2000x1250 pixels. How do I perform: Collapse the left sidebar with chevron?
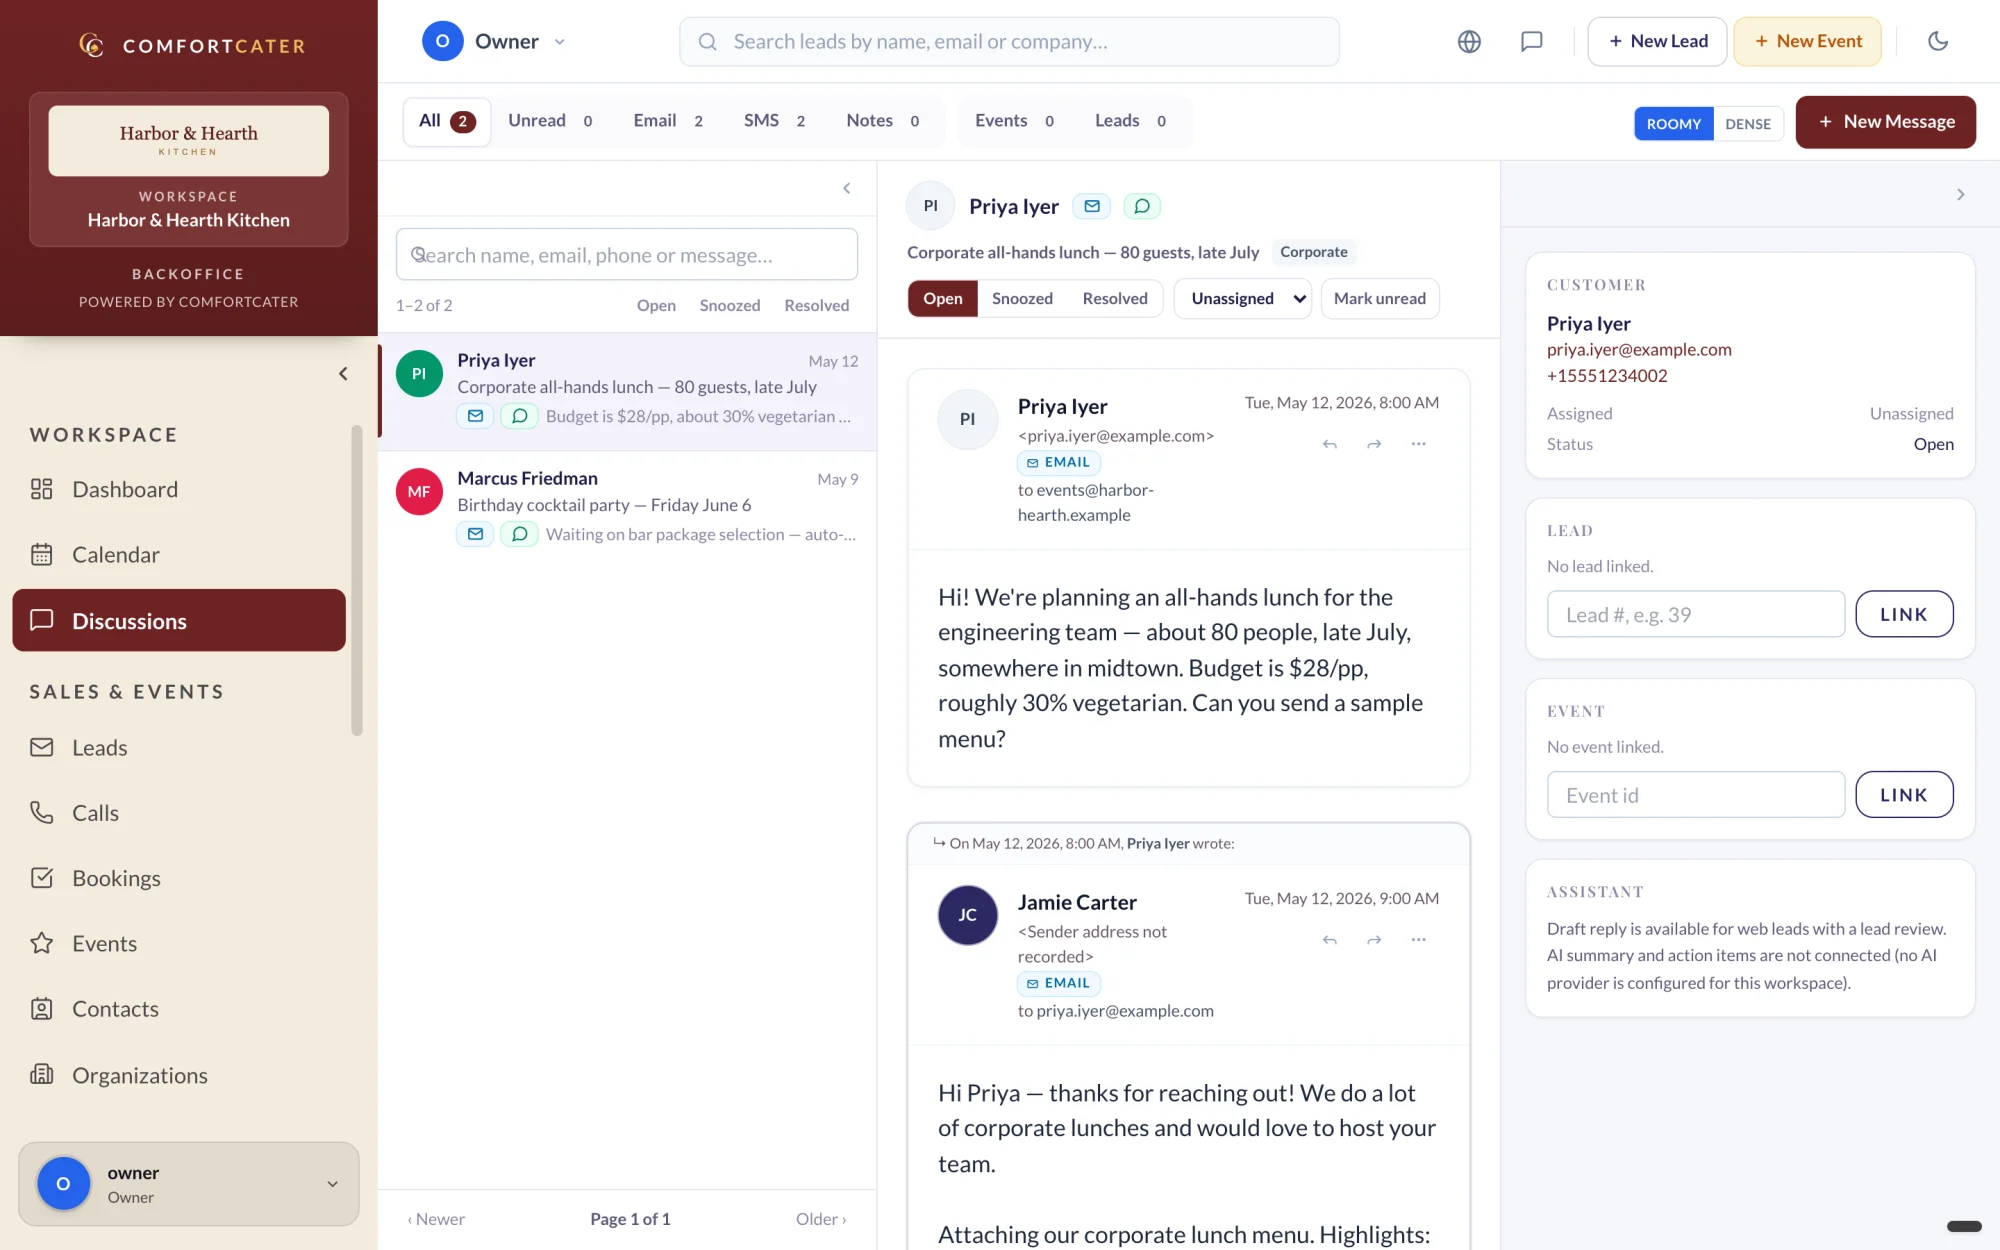[x=343, y=373]
